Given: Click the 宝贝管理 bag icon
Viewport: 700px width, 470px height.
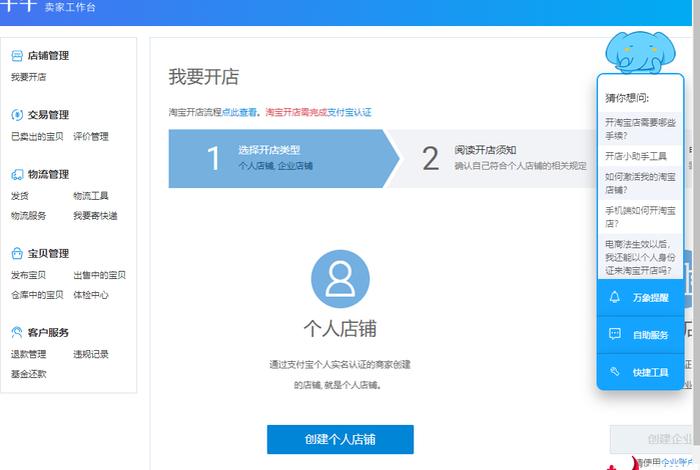Looking at the screenshot, I should point(17,254).
